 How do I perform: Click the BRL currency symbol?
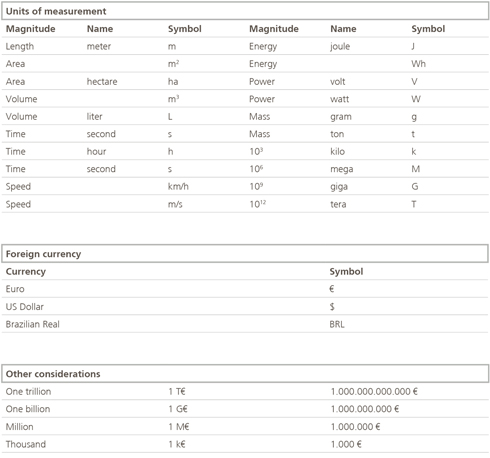[337, 324]
